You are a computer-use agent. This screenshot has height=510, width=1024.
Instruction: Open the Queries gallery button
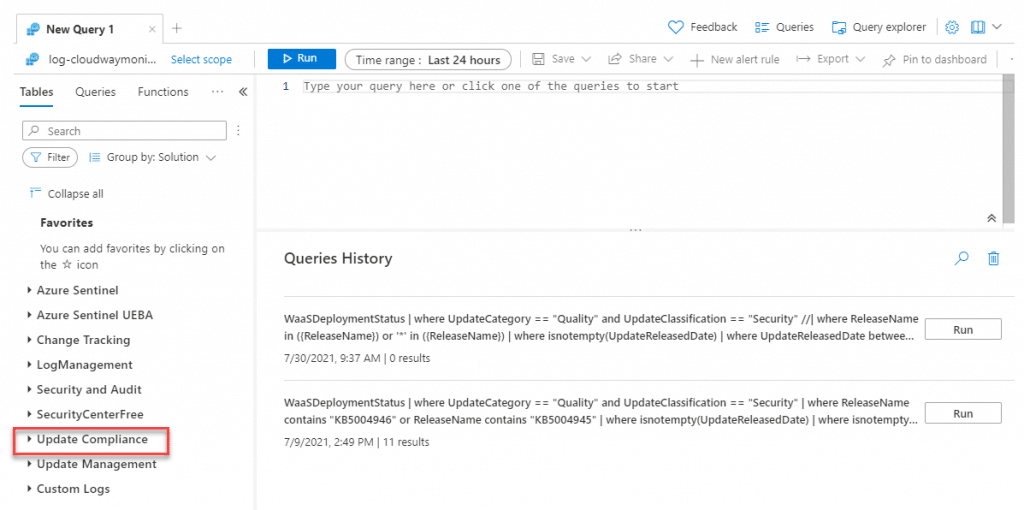784,27
